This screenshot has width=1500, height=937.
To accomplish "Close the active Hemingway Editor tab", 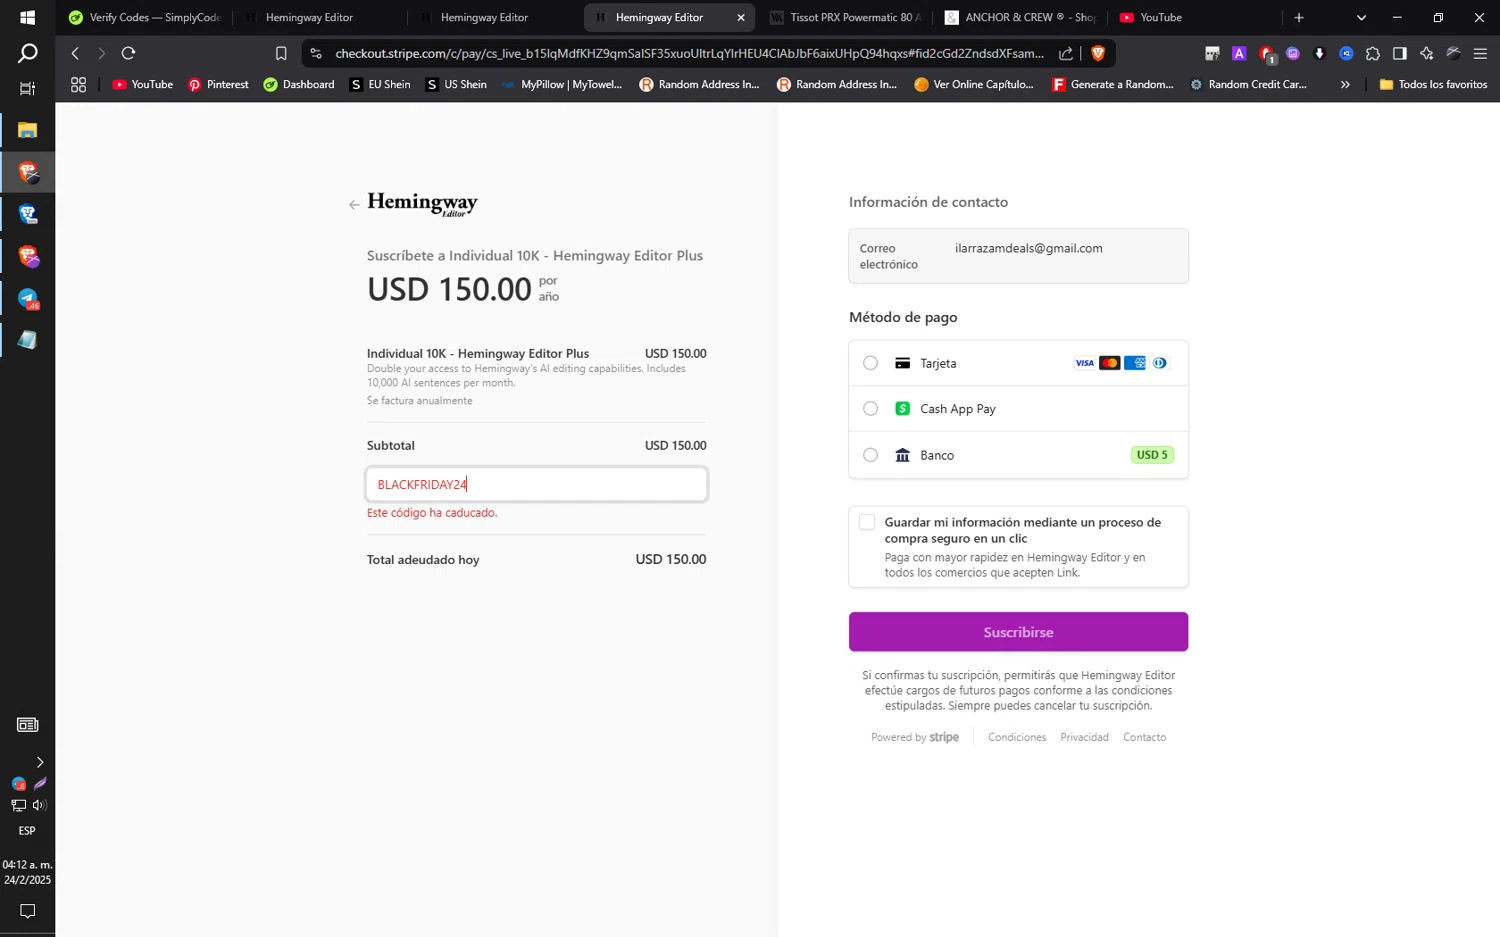I will (x=741, y=17).
